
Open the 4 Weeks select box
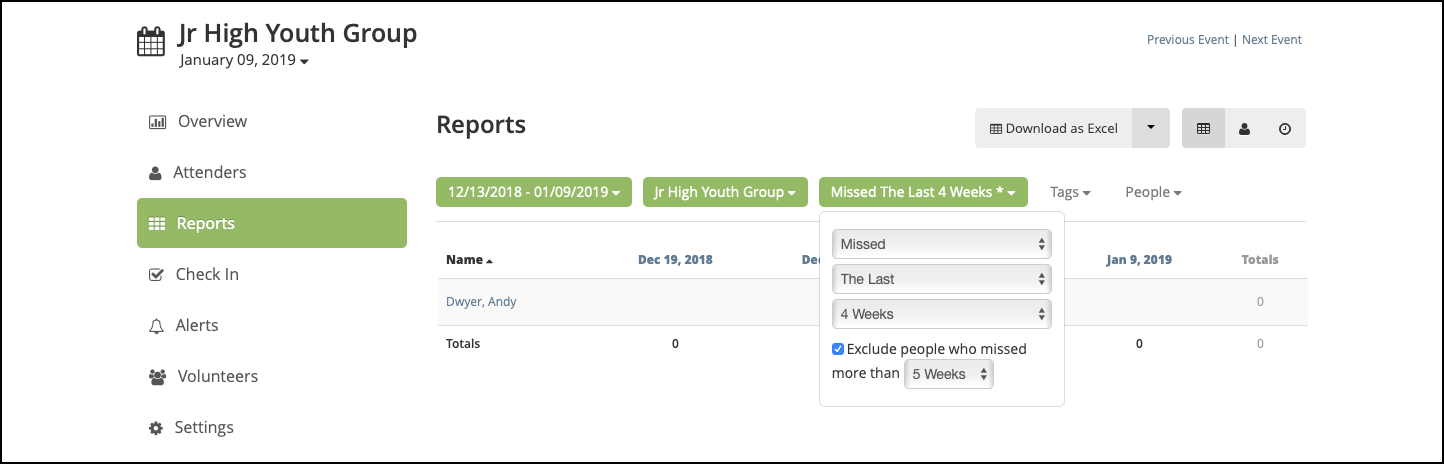click(x=942, y=314)
